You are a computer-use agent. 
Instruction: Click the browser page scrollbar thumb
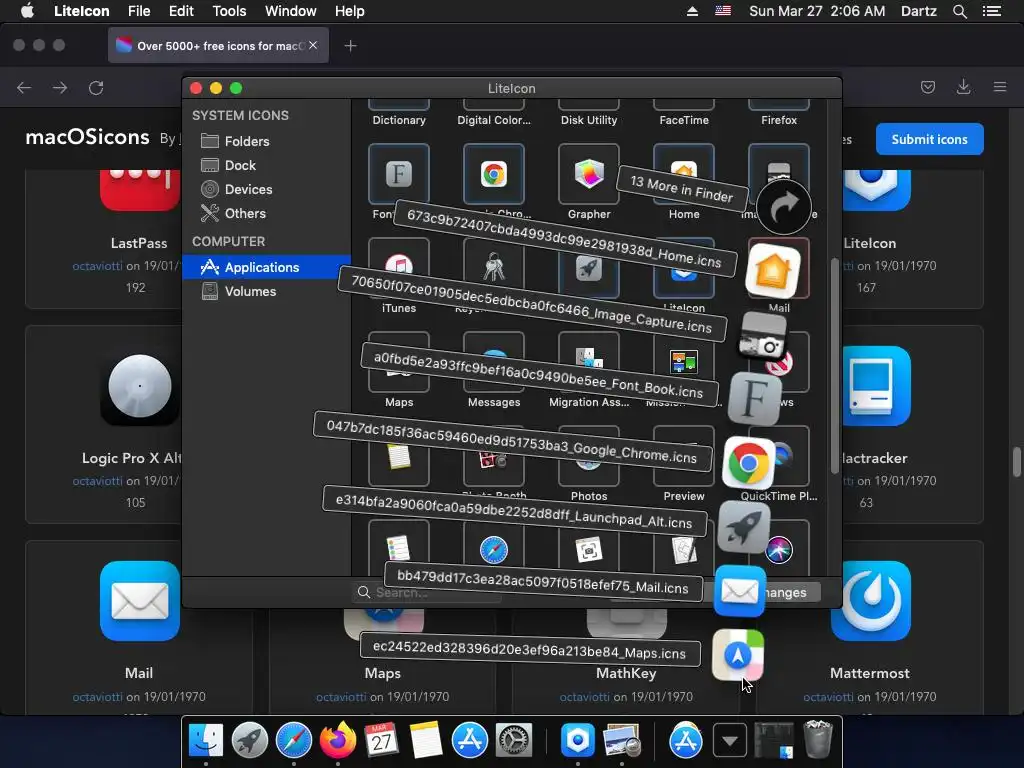click(x=1016, y=462)
